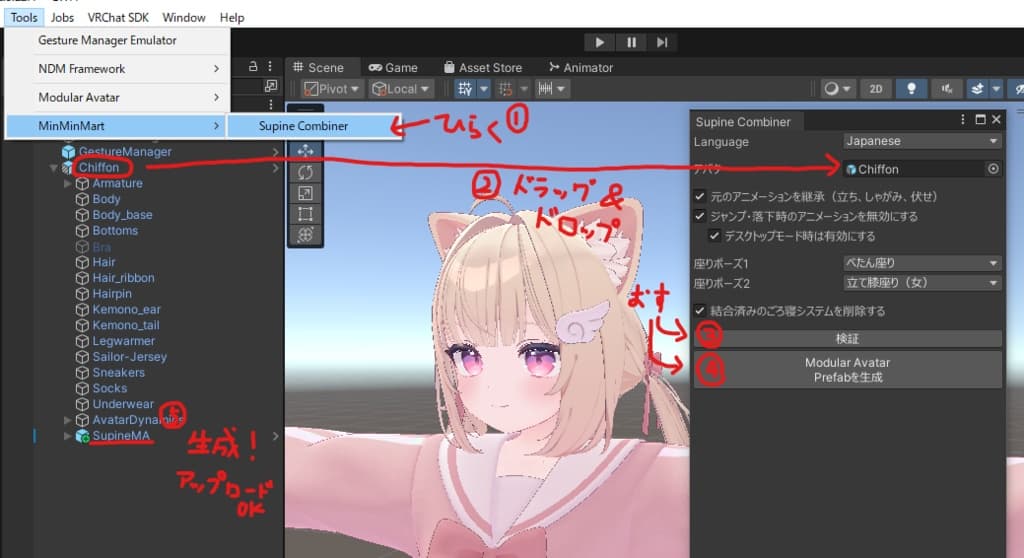1024x558 pixels.
Task: Click the draw mode sphere icon
Action: tap(831, 89)
